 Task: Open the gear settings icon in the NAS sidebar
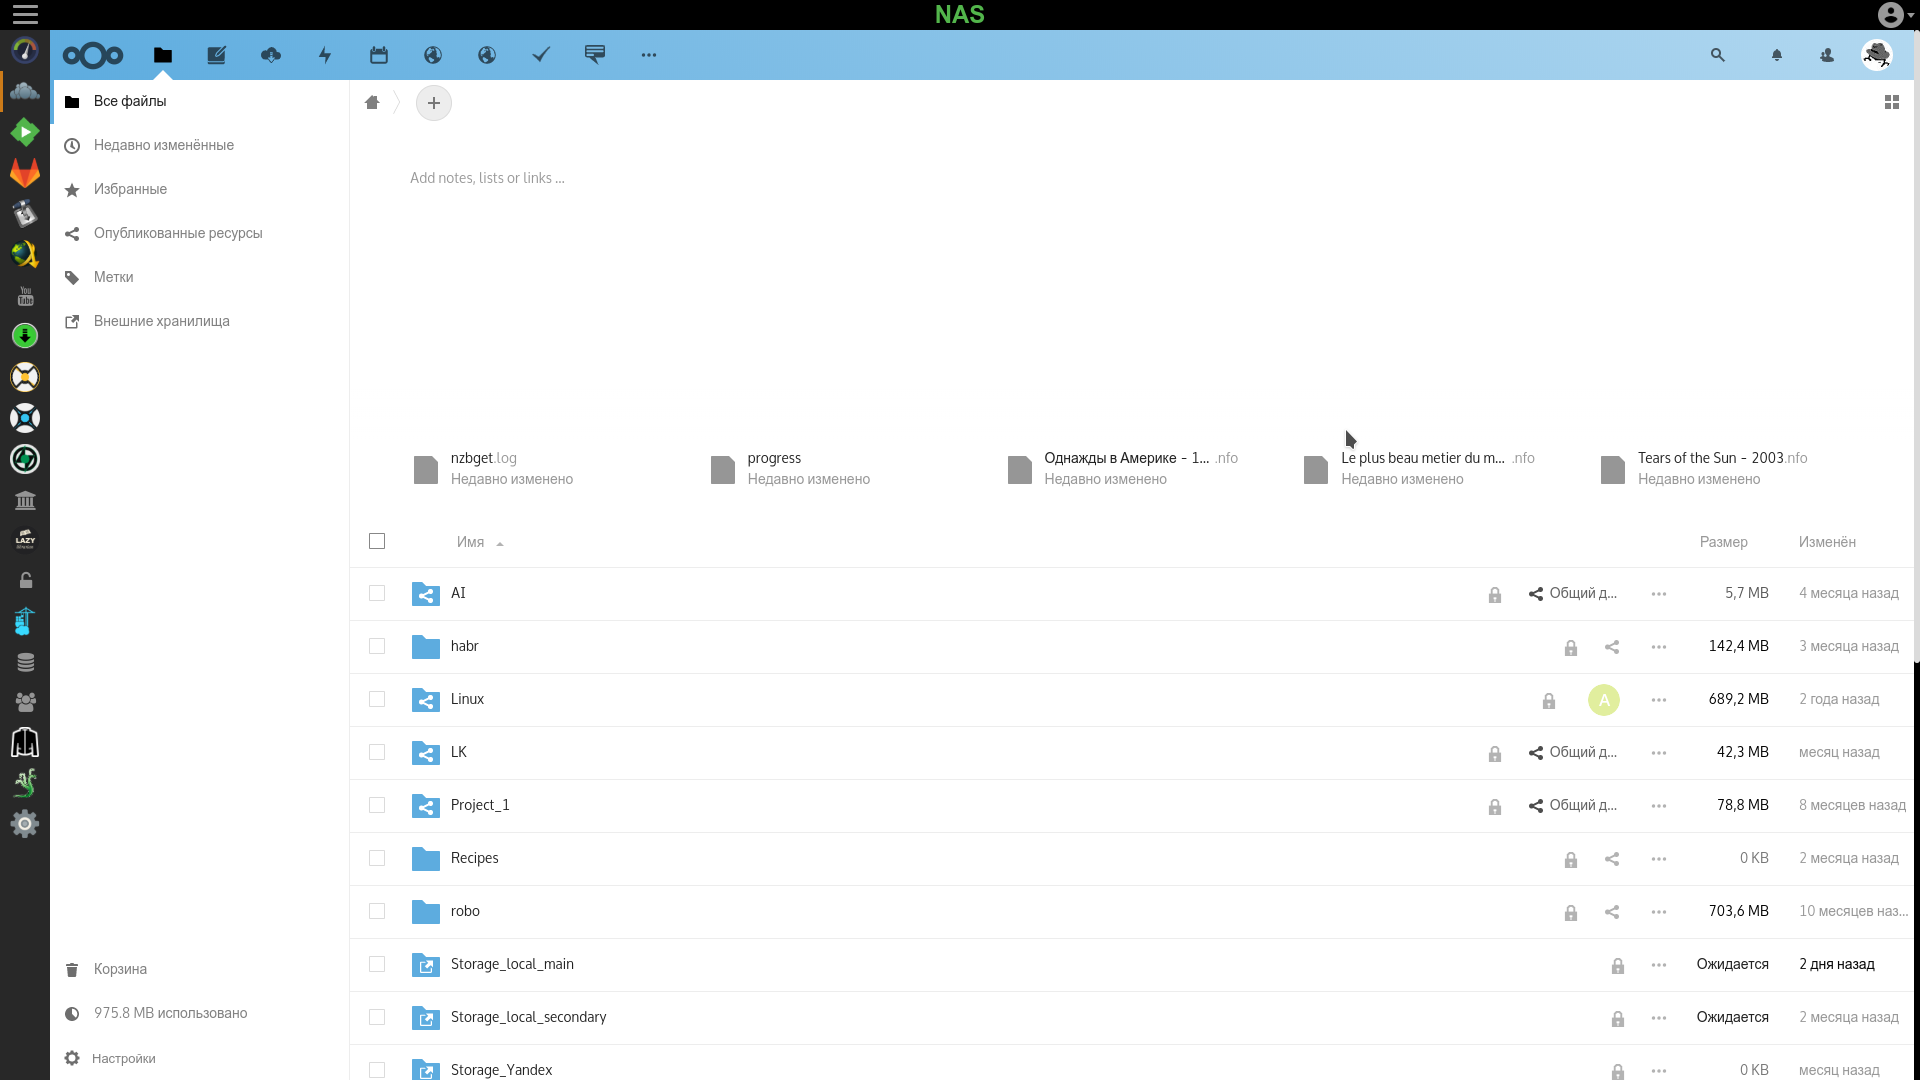[x=25, y=824]
